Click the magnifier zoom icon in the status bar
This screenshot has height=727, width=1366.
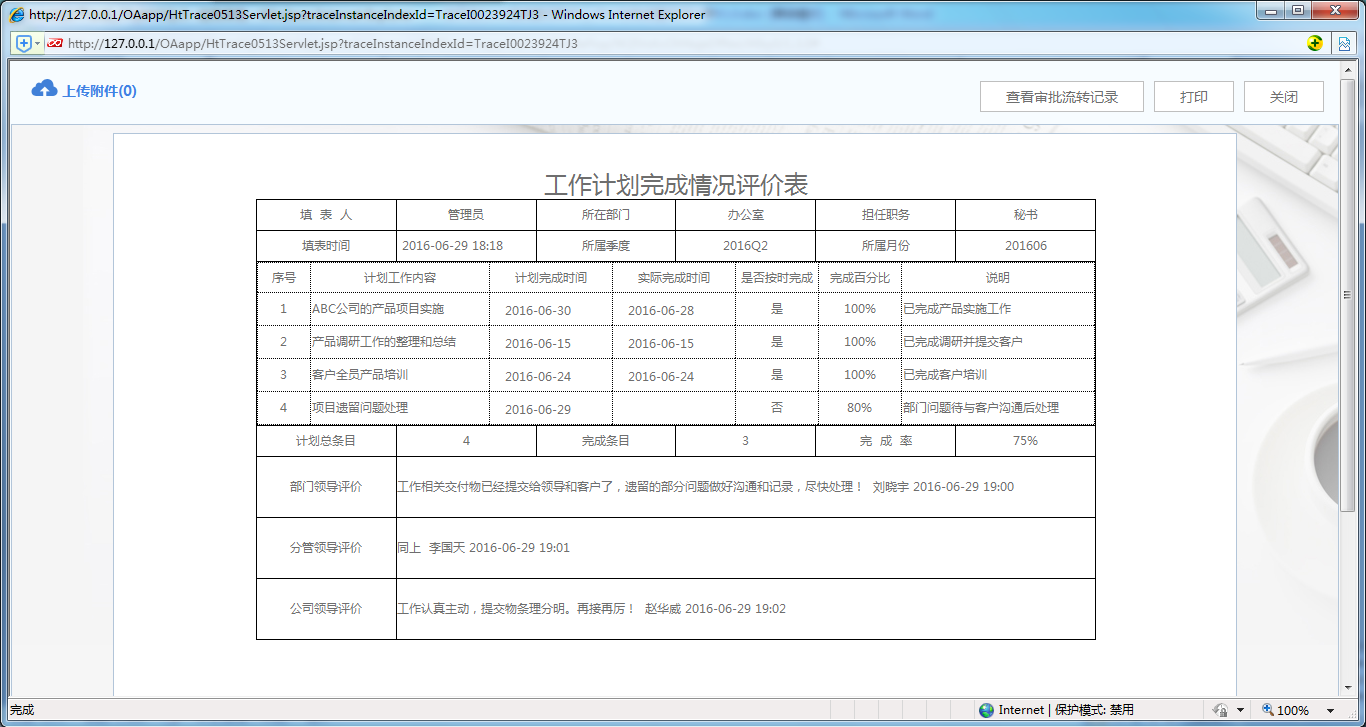[1267, 710]
